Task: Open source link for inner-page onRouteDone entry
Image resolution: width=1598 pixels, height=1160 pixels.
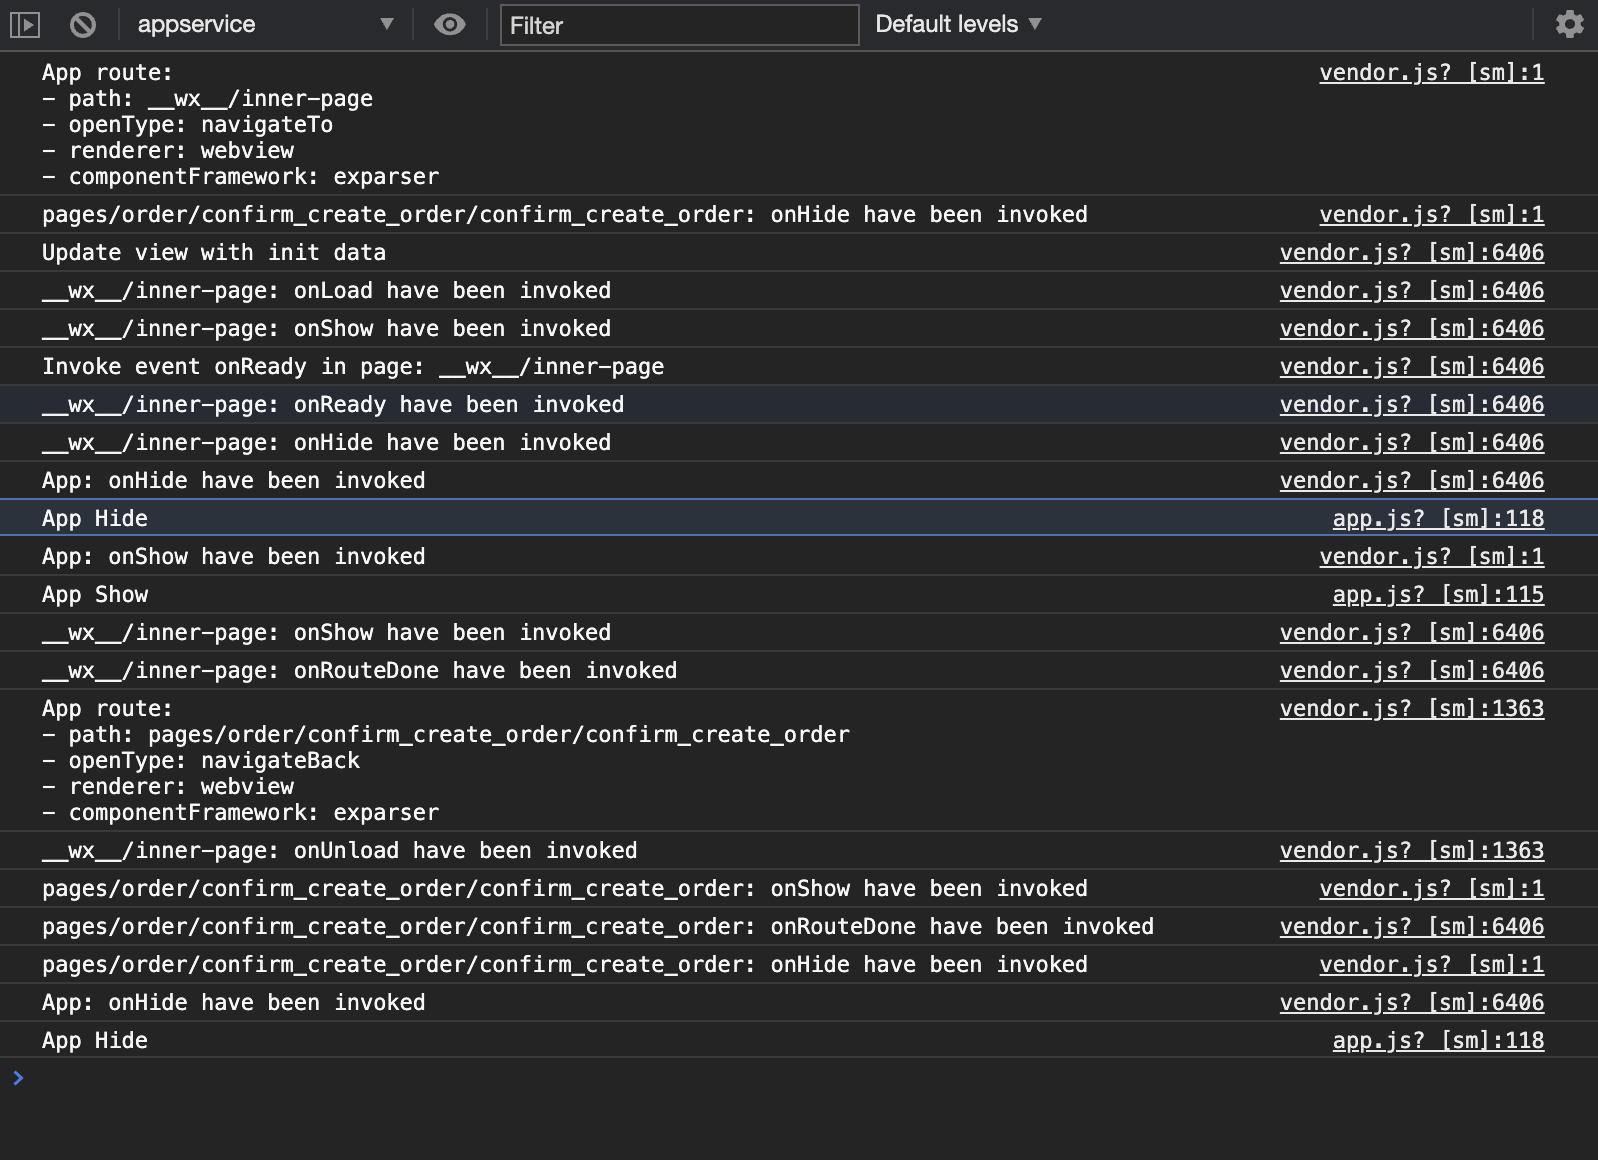Action: tap(1411, 671)
